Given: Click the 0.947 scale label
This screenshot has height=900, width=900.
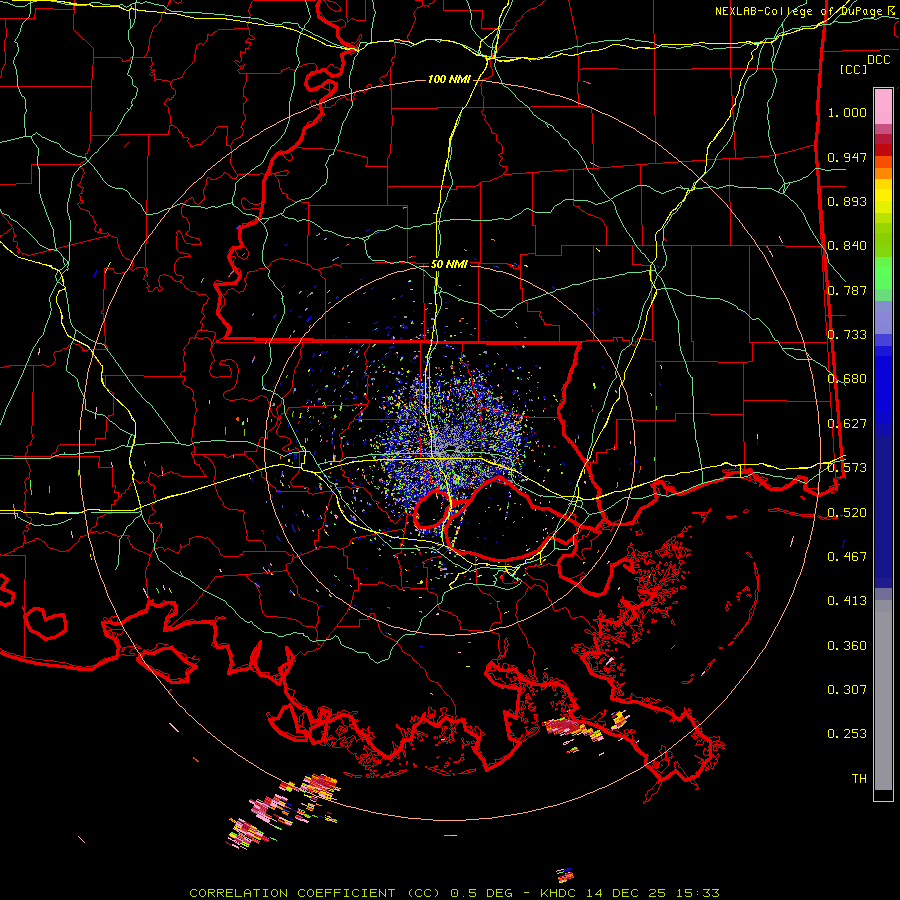Looking at the screenshot, I should point(847,157).
